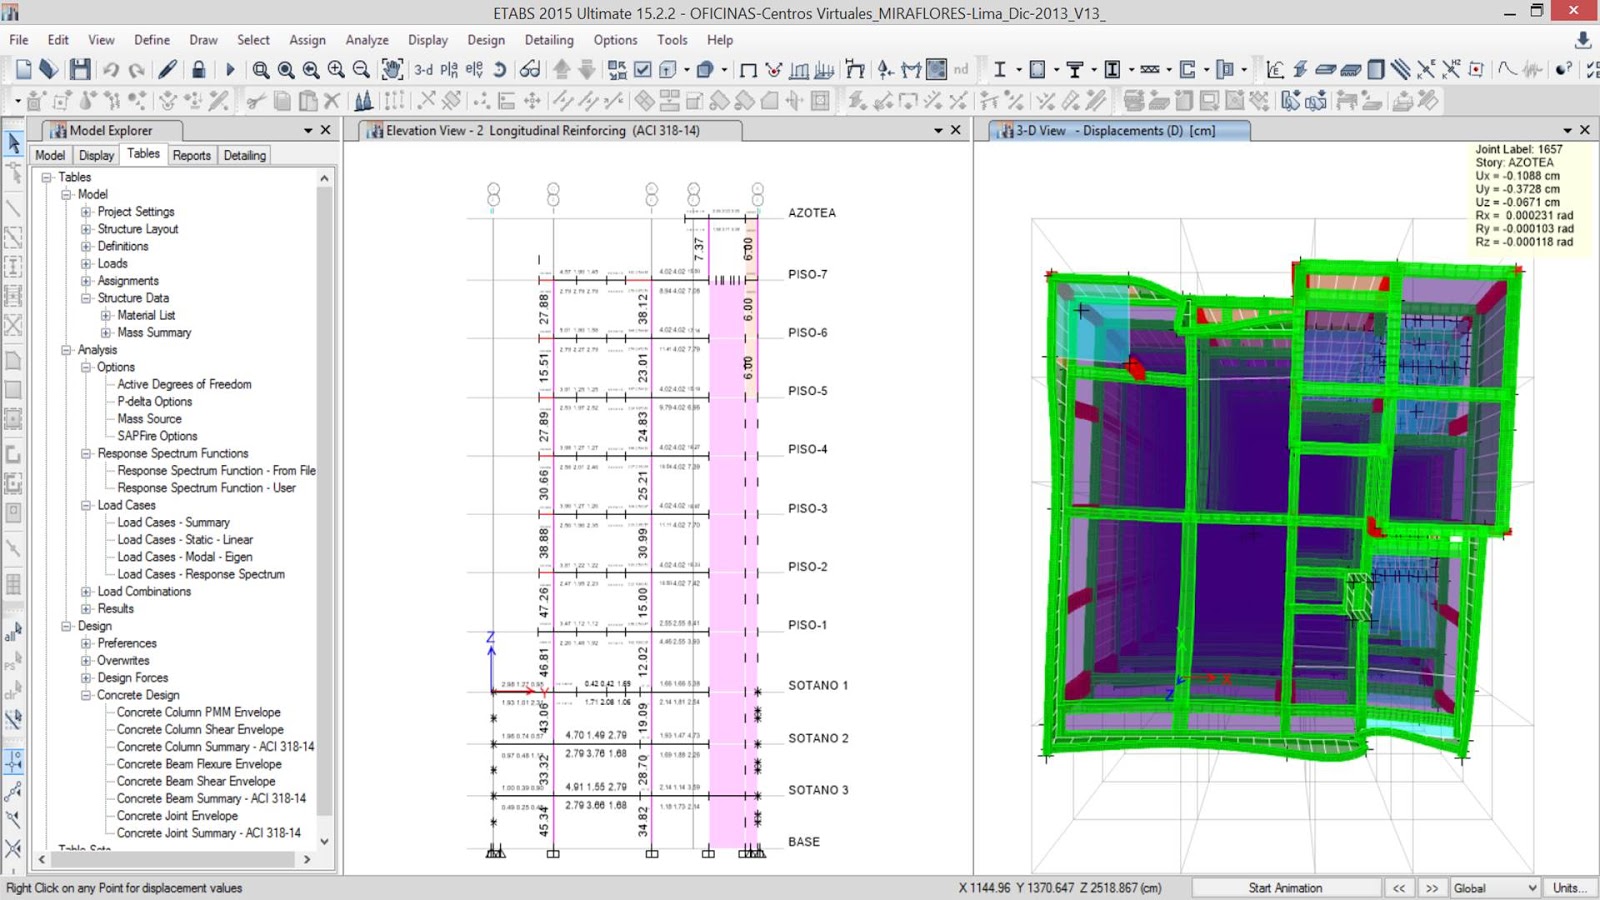Screen dimensions: 1600x900
Task: Click the Run Analysis play arrow
Action: pyautogui.click(x=230, y=69)
